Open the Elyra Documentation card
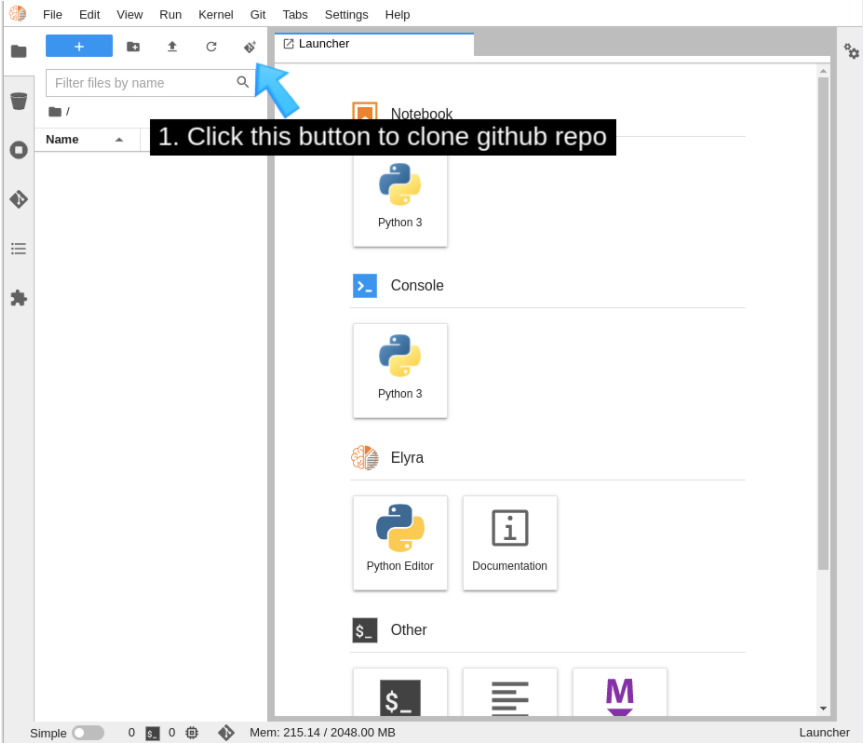The image size is (866, 743). pos(509,542)
